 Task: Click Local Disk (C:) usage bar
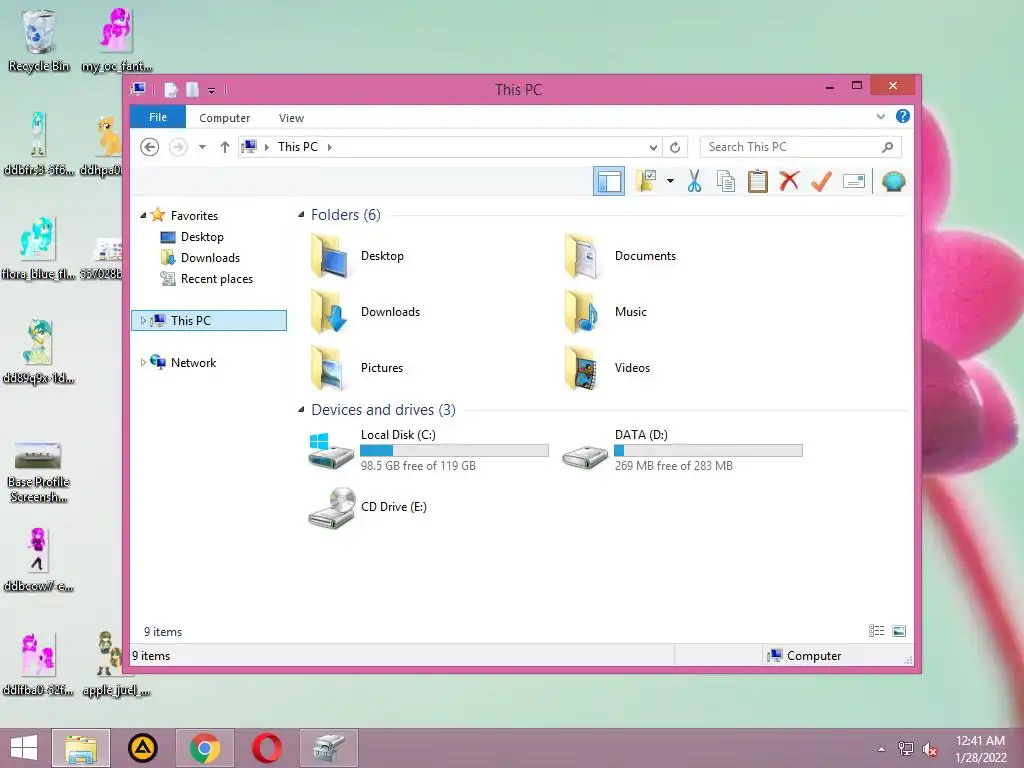[454, 451]
